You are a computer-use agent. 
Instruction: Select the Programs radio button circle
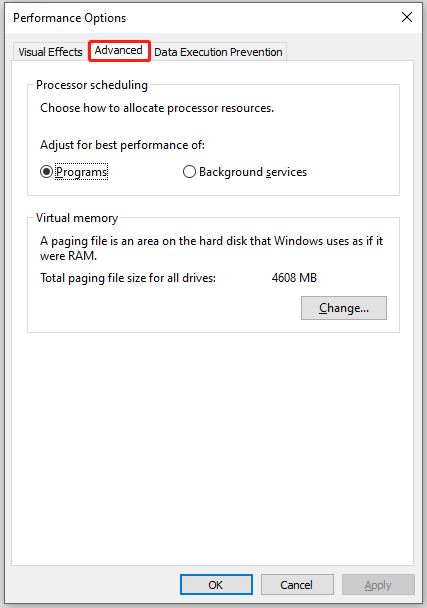click(47, 172)
